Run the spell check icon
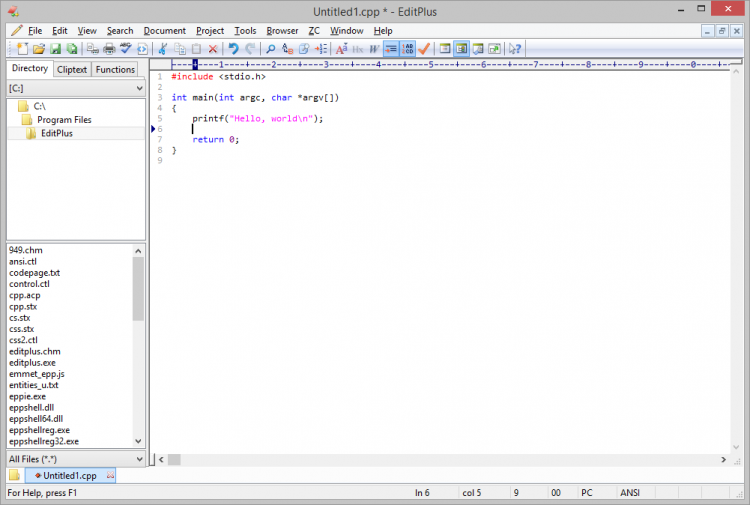The image size is (750, 505). pyautogui.click(x=125, y=48)
